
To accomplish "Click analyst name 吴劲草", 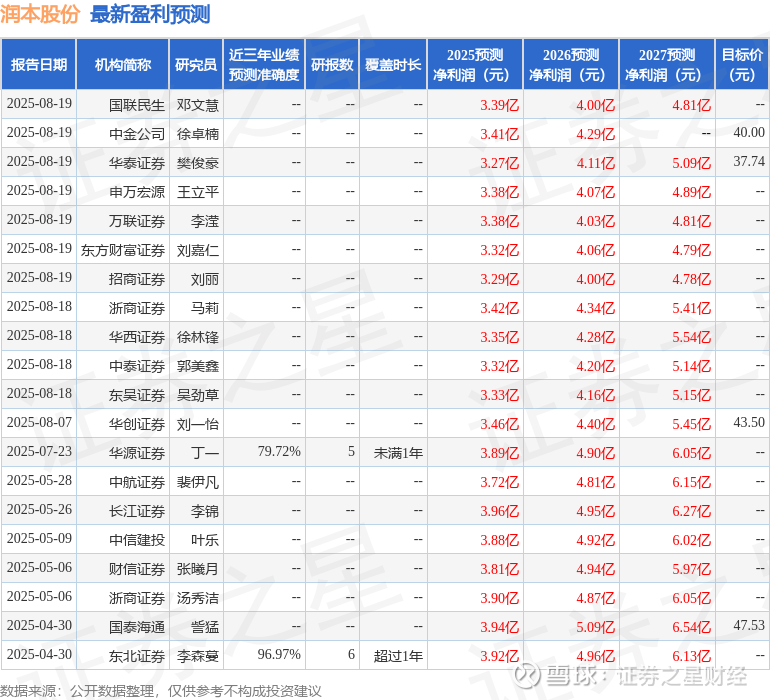I will tap(197, 394).
